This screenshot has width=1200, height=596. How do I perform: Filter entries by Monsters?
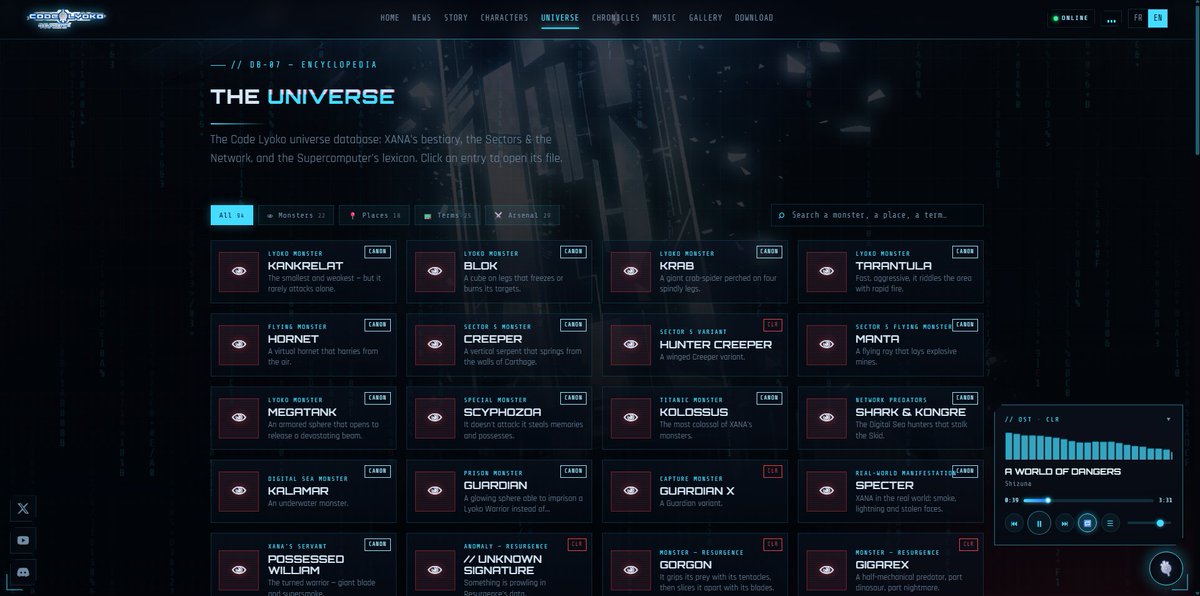pos(298,215)
